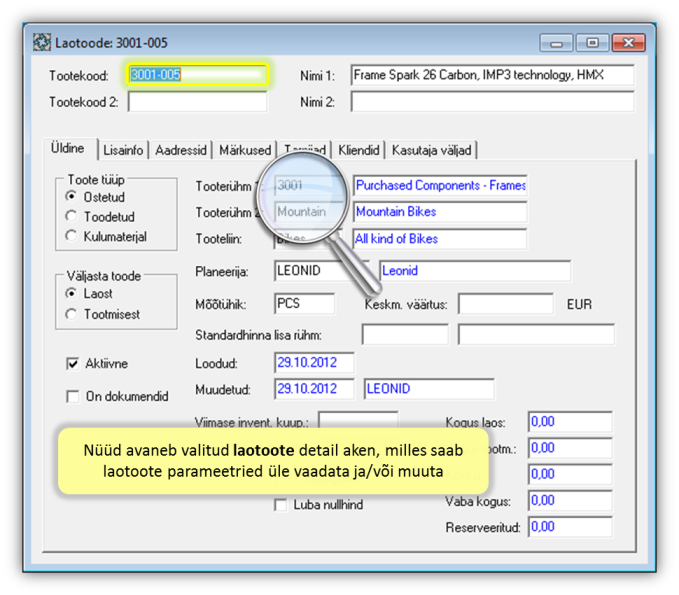
Task: Click the Tootekood 2 input field
Action: (198, 102)
